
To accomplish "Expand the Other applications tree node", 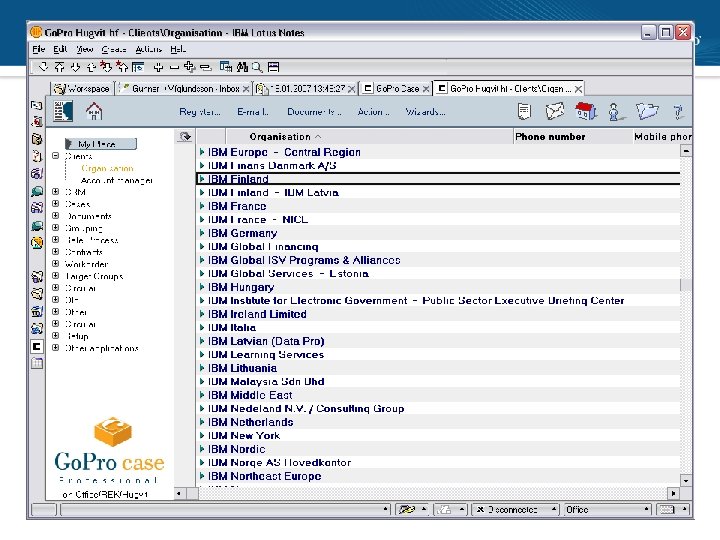I will coord(56,348).
